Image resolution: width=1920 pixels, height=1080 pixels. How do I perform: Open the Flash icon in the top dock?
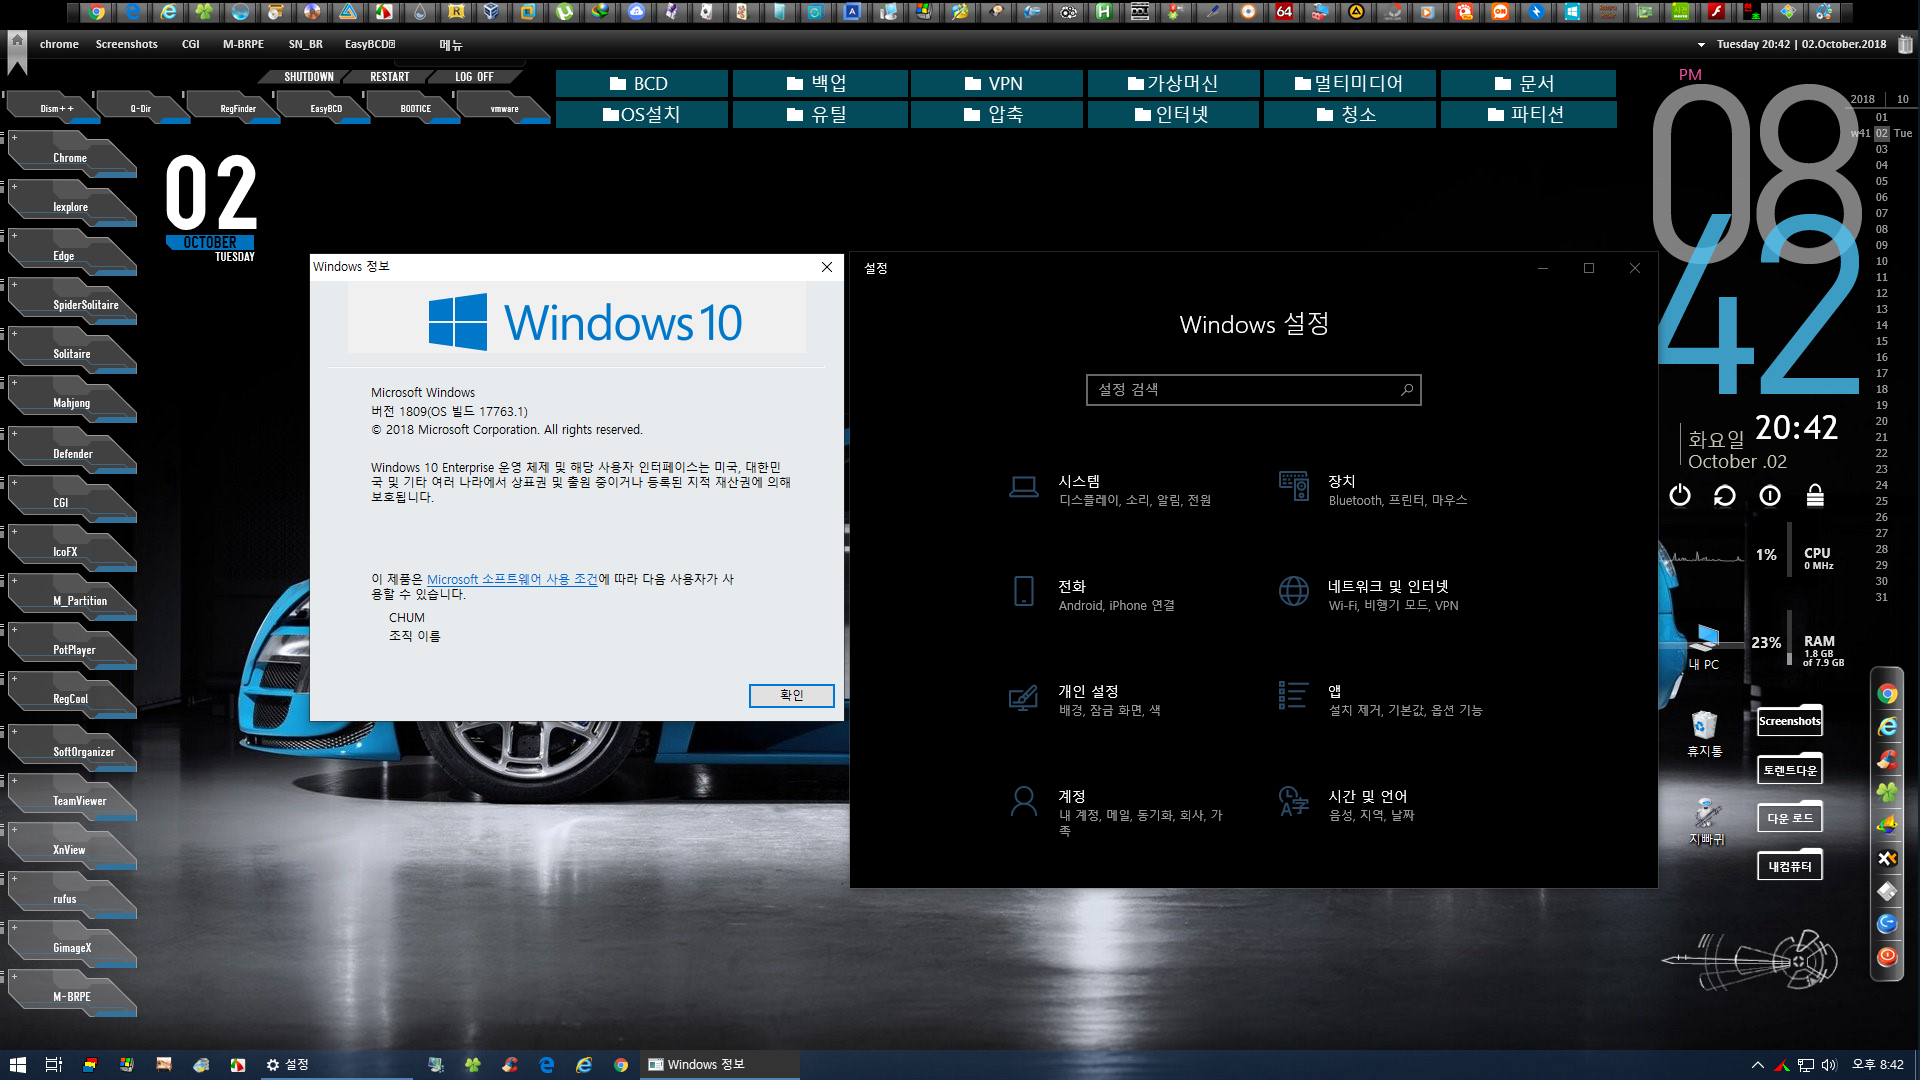click(1716, 12)
